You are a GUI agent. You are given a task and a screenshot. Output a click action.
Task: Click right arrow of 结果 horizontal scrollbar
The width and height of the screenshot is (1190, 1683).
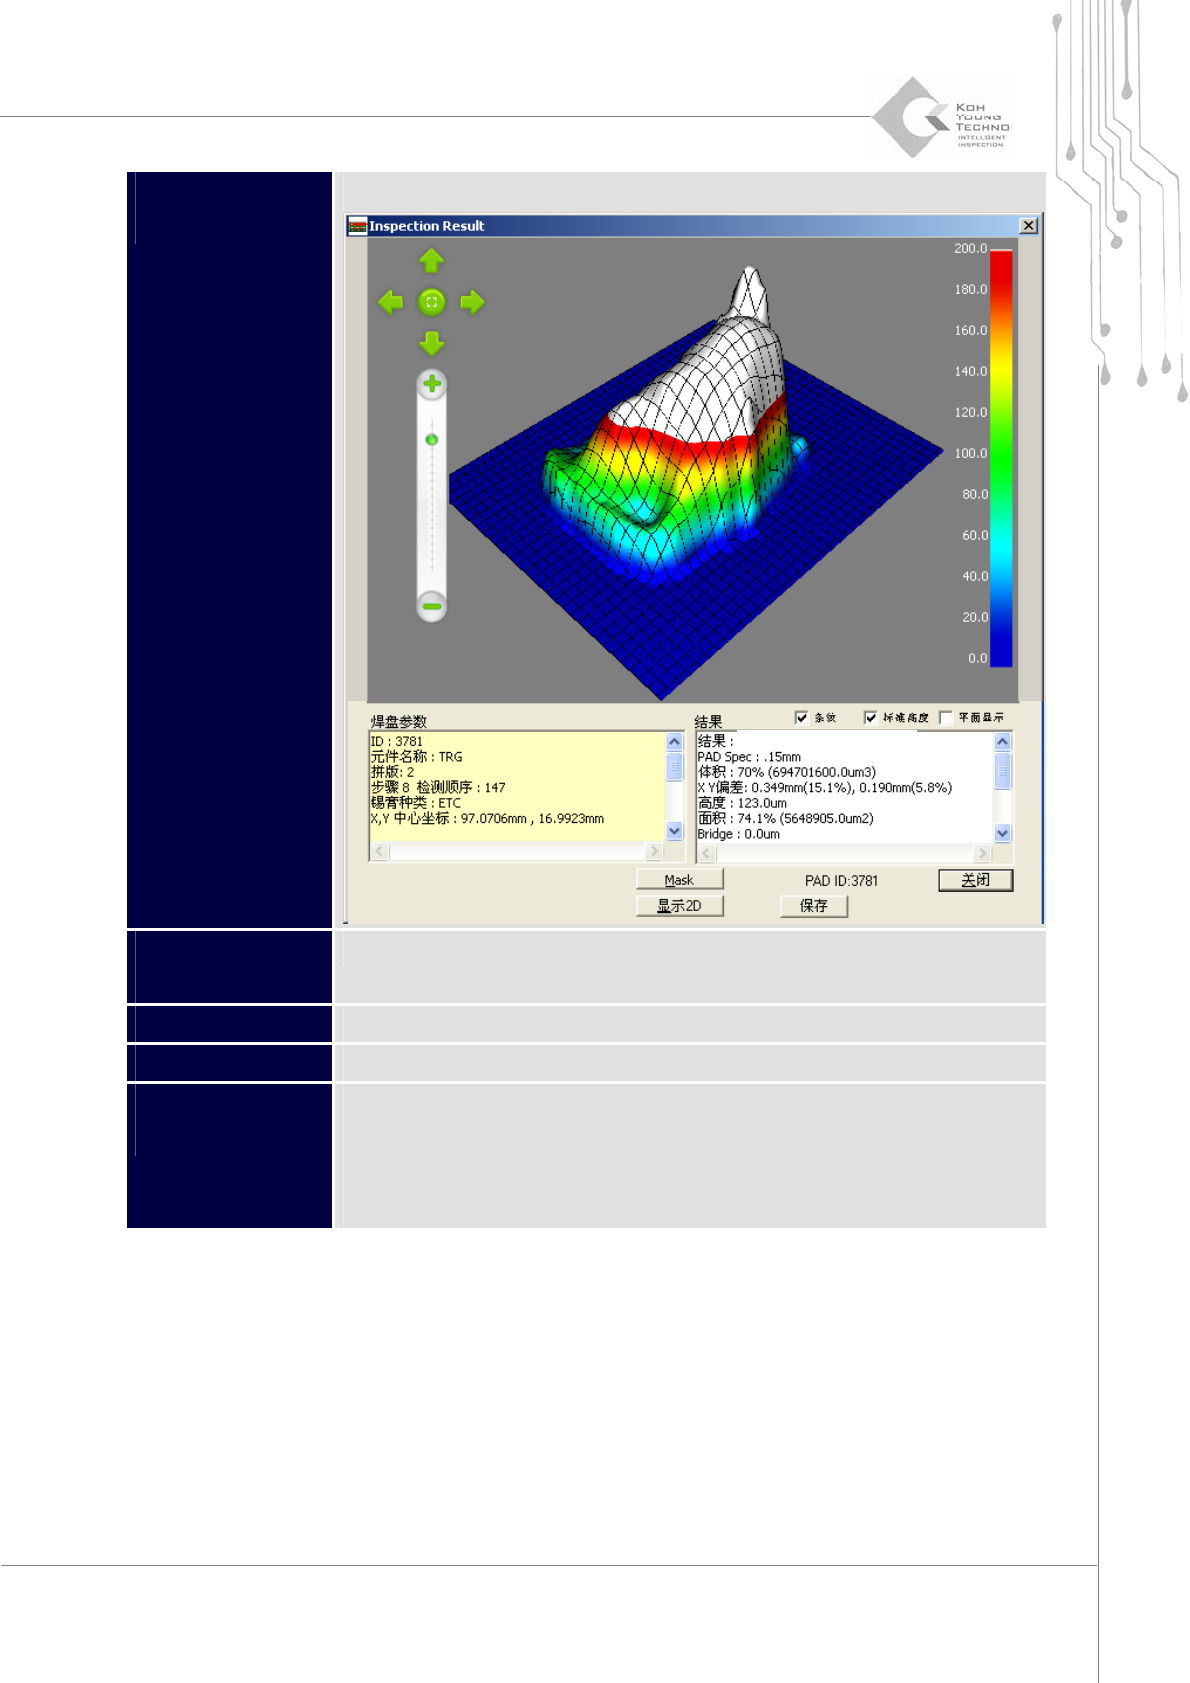tap(982, 853)
